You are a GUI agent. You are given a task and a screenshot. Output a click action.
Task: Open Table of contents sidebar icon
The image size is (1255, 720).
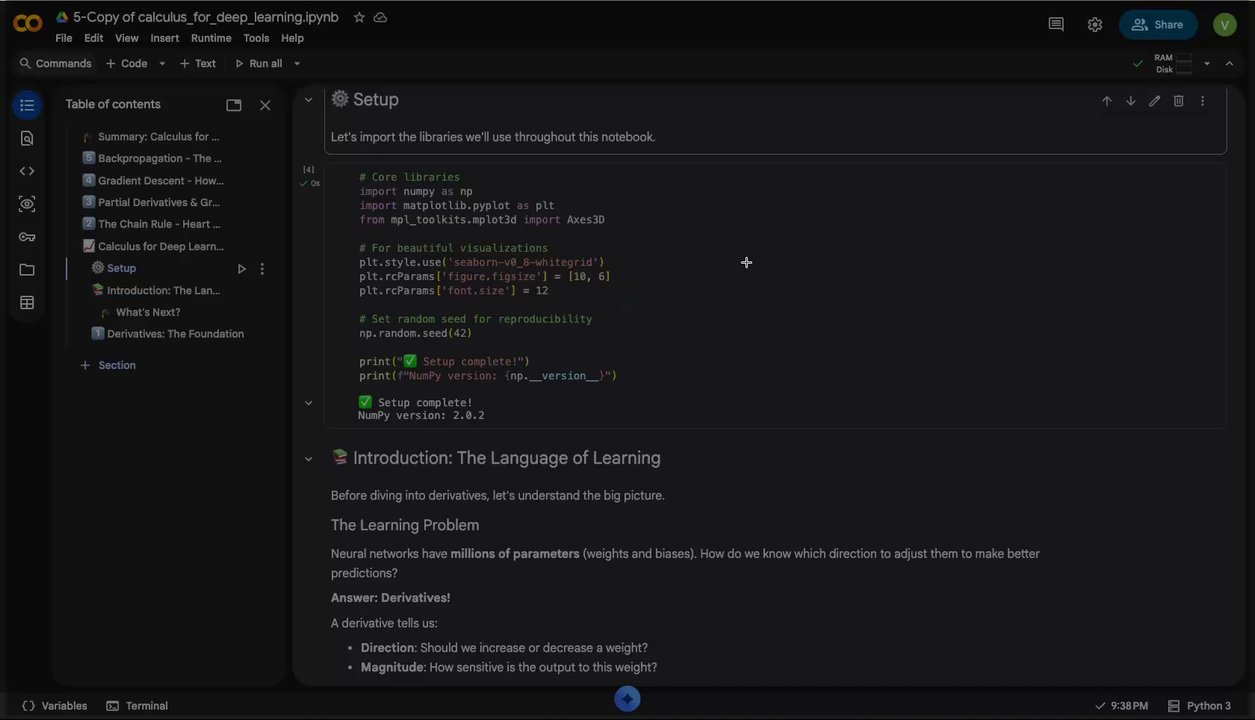[x=27, y=105]
